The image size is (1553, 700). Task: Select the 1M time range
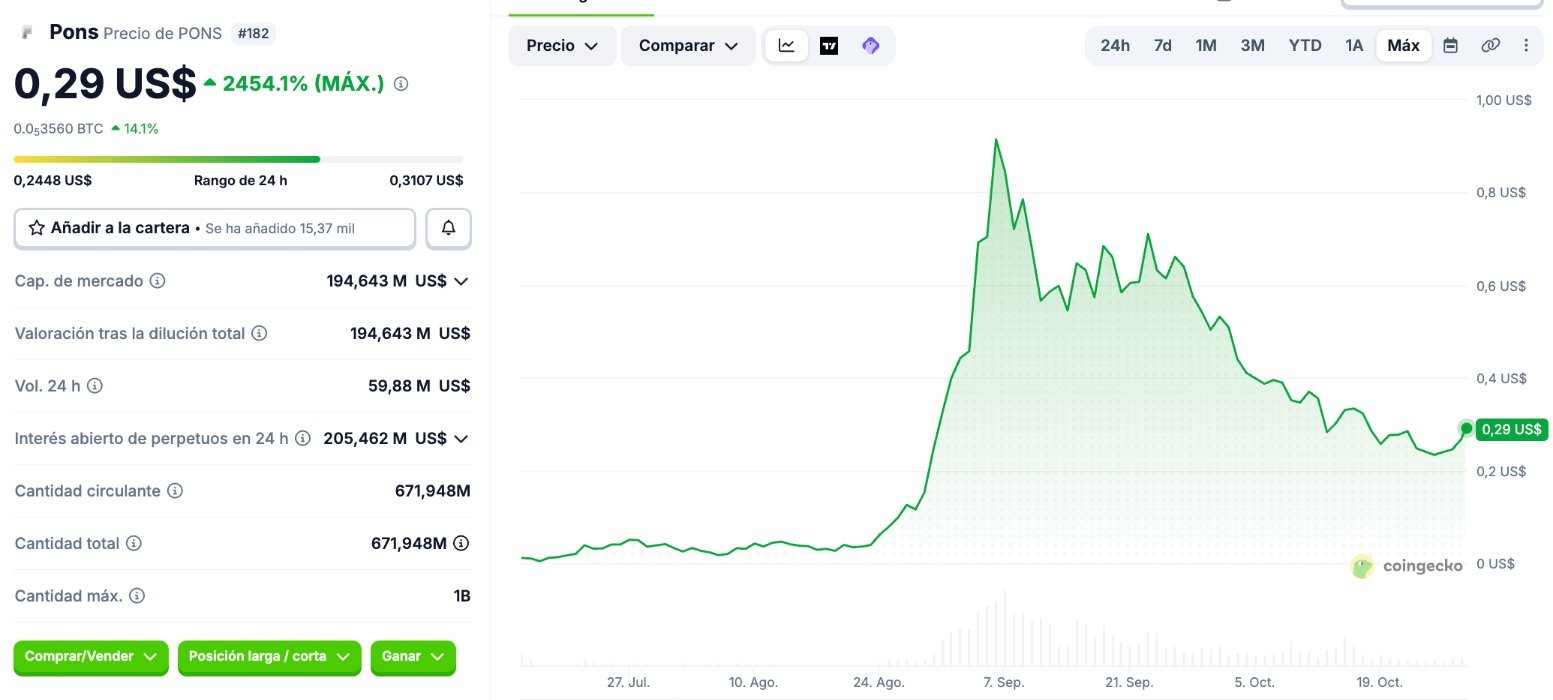pos(1206,45)
